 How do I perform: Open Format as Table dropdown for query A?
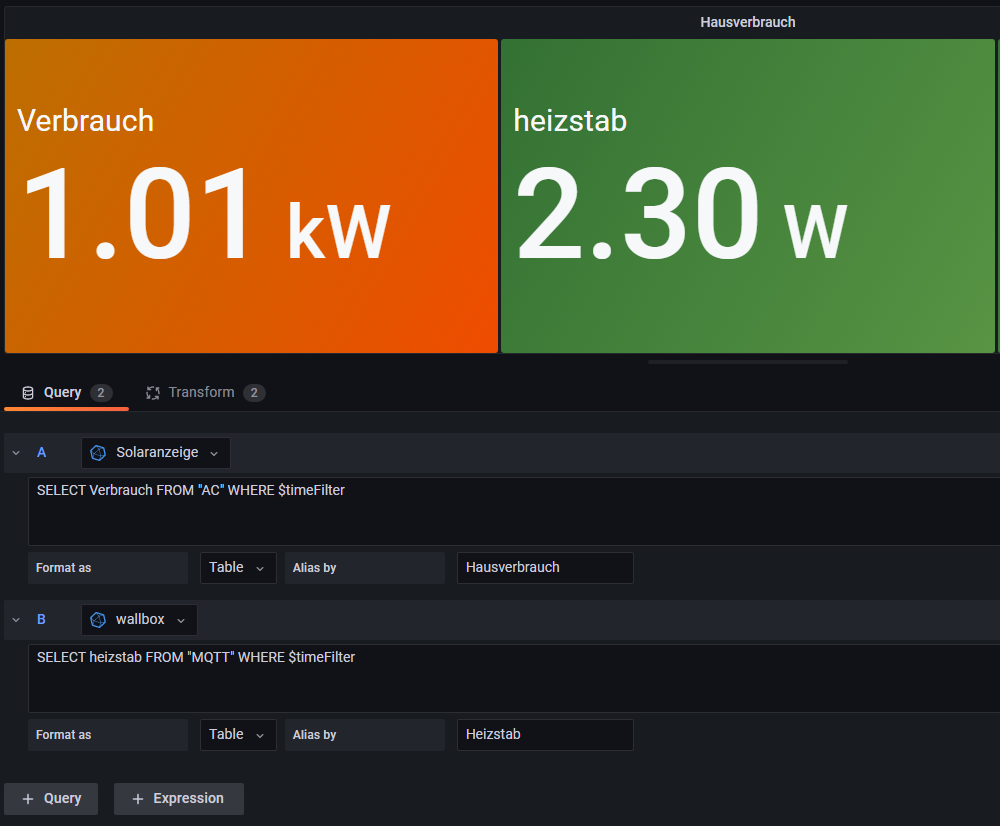[238, 568]
